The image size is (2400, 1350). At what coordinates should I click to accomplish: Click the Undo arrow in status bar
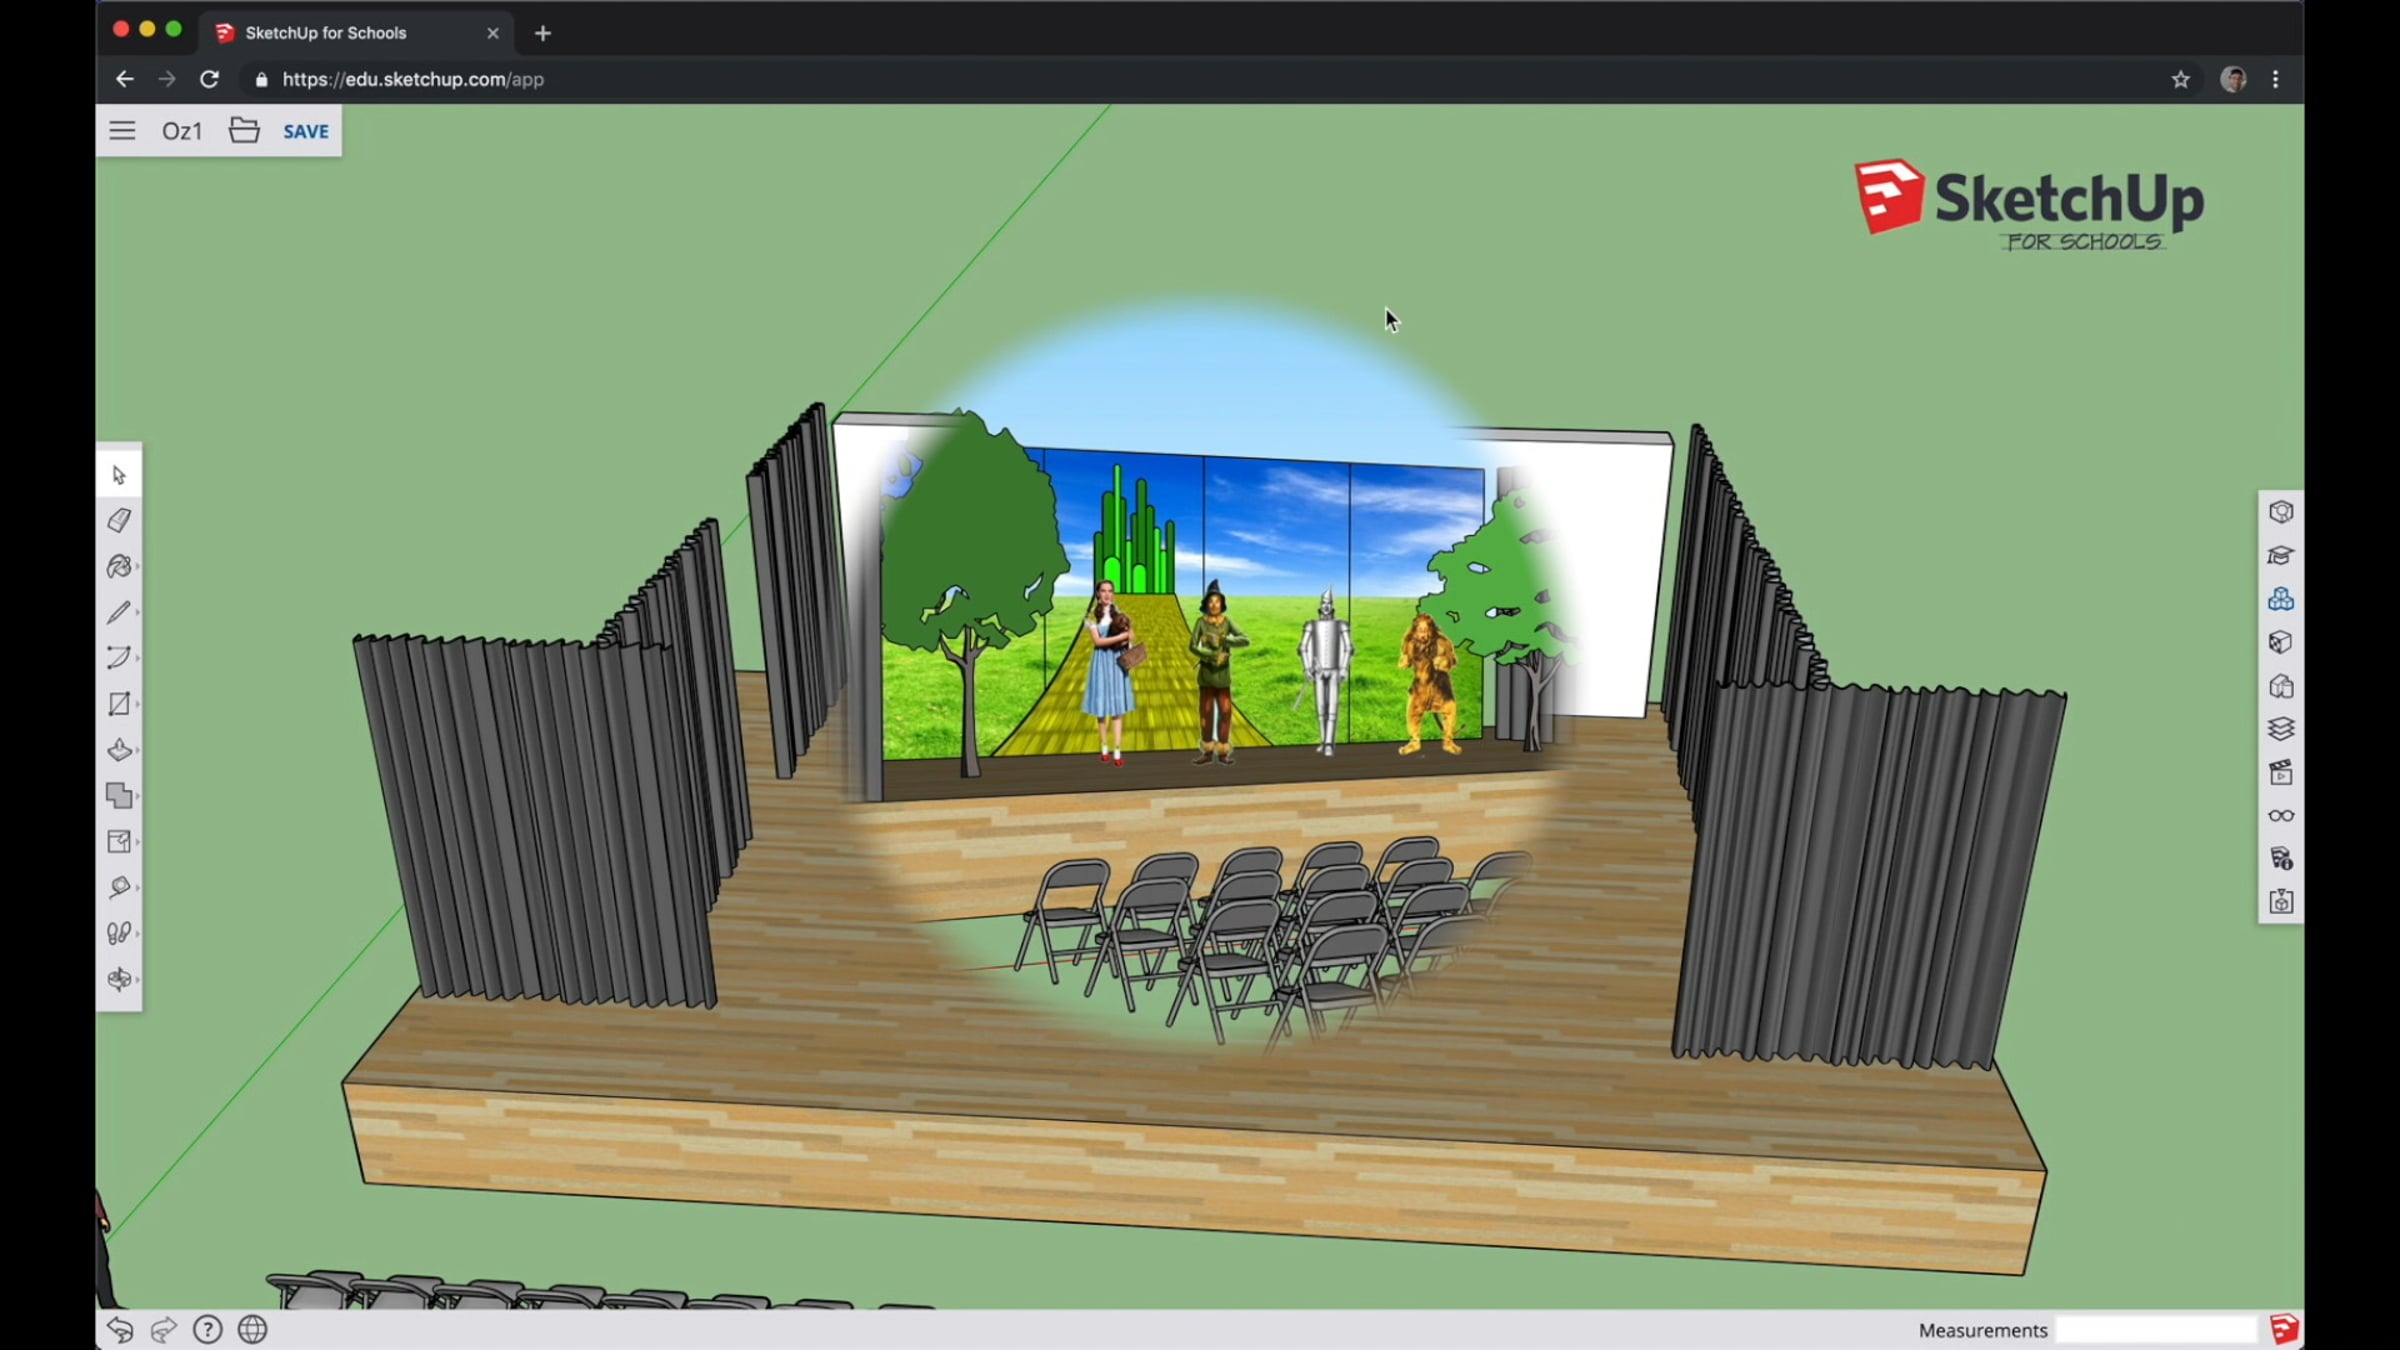pyautogui.click(x=120, y=1330)
